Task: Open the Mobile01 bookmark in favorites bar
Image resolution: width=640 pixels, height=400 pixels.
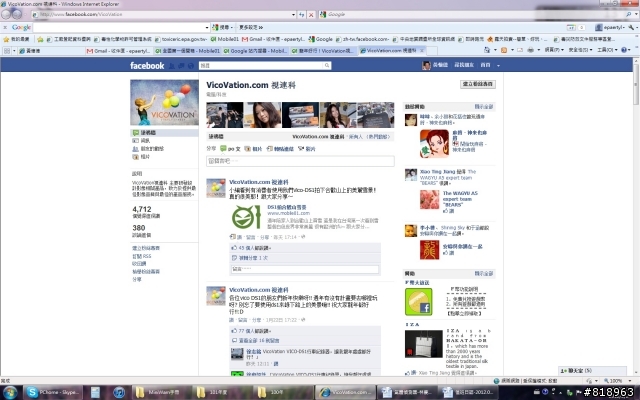Action: 224,39
